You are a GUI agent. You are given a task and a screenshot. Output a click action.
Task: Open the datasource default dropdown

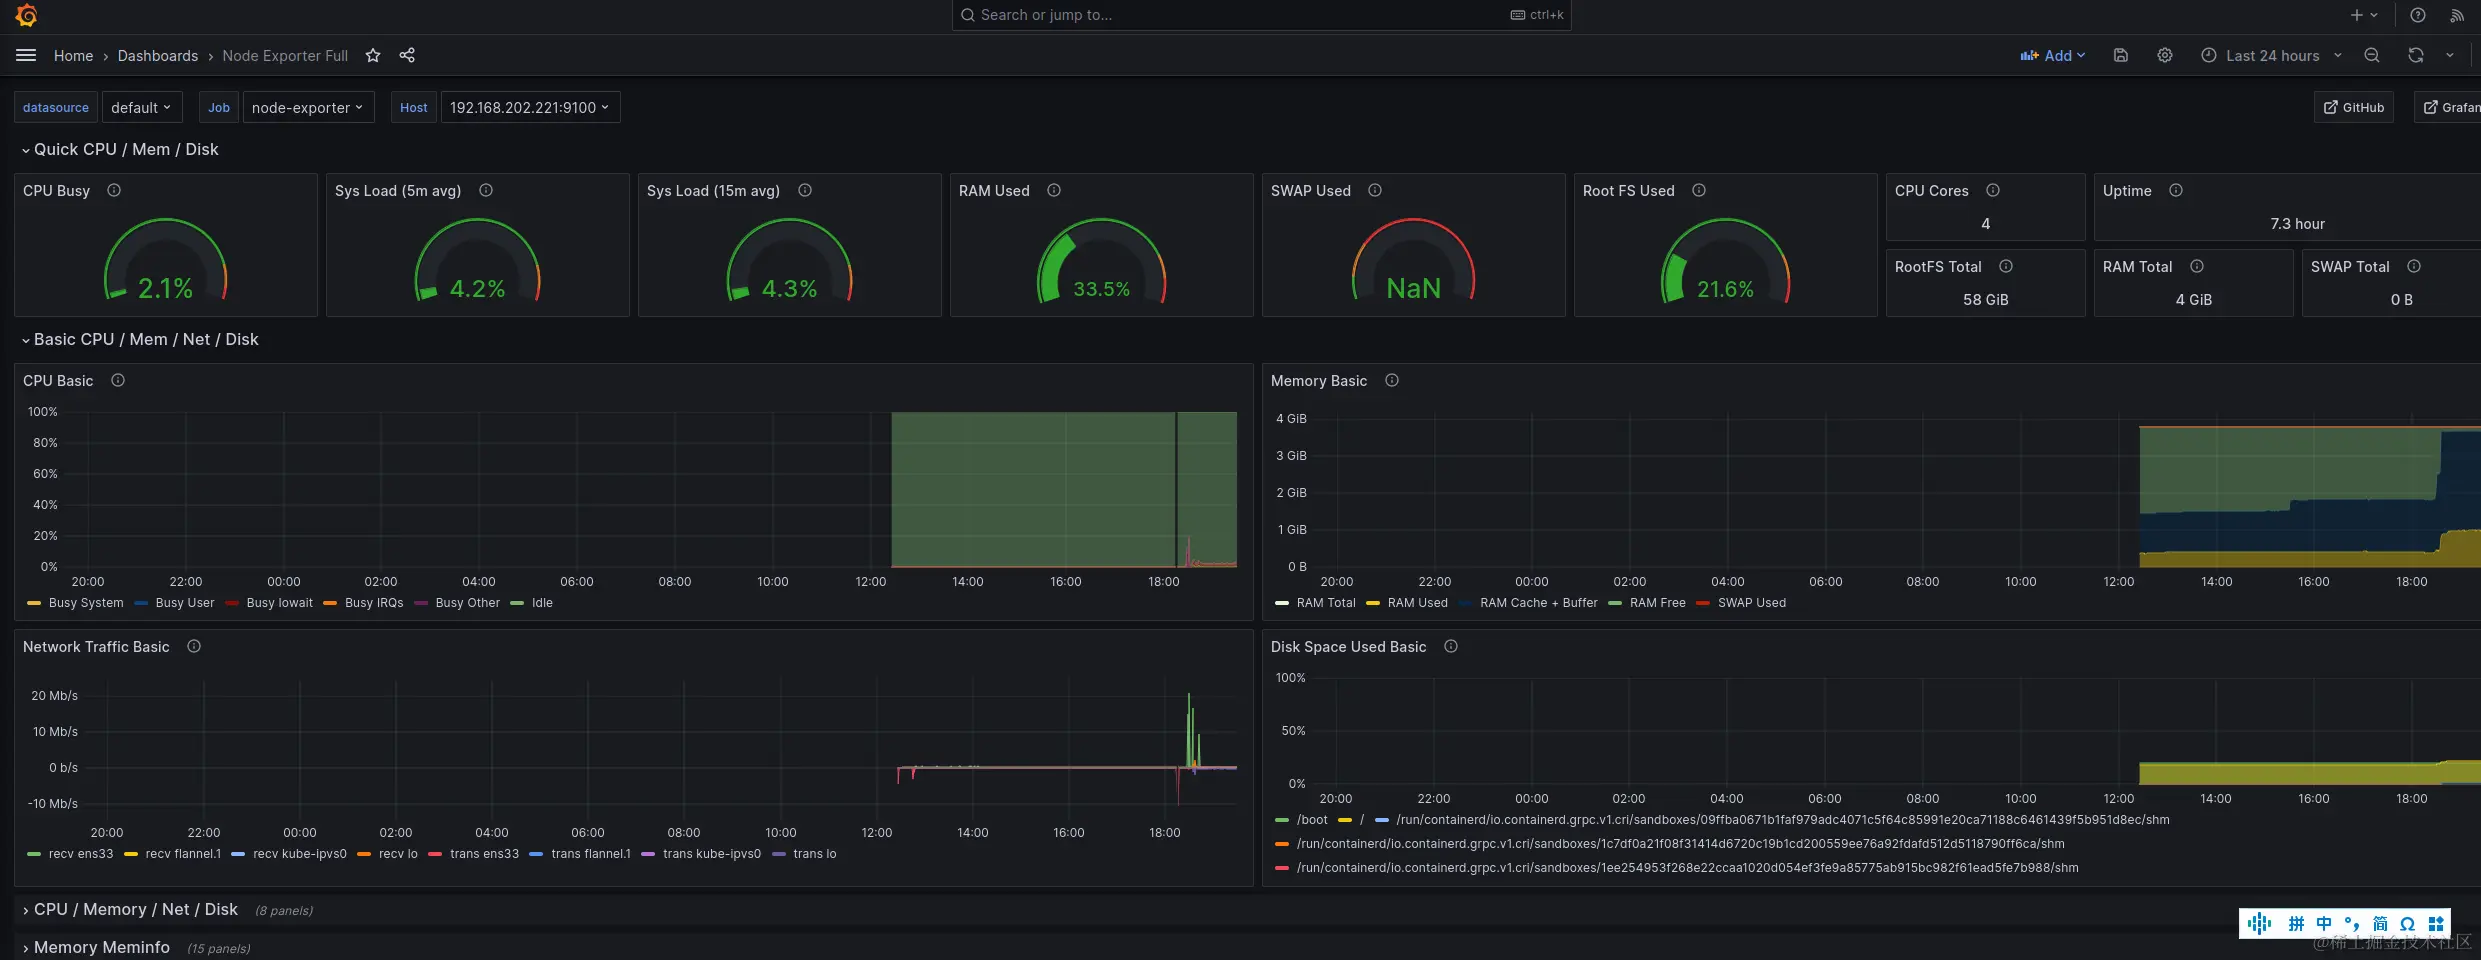[x=141, y=107]
